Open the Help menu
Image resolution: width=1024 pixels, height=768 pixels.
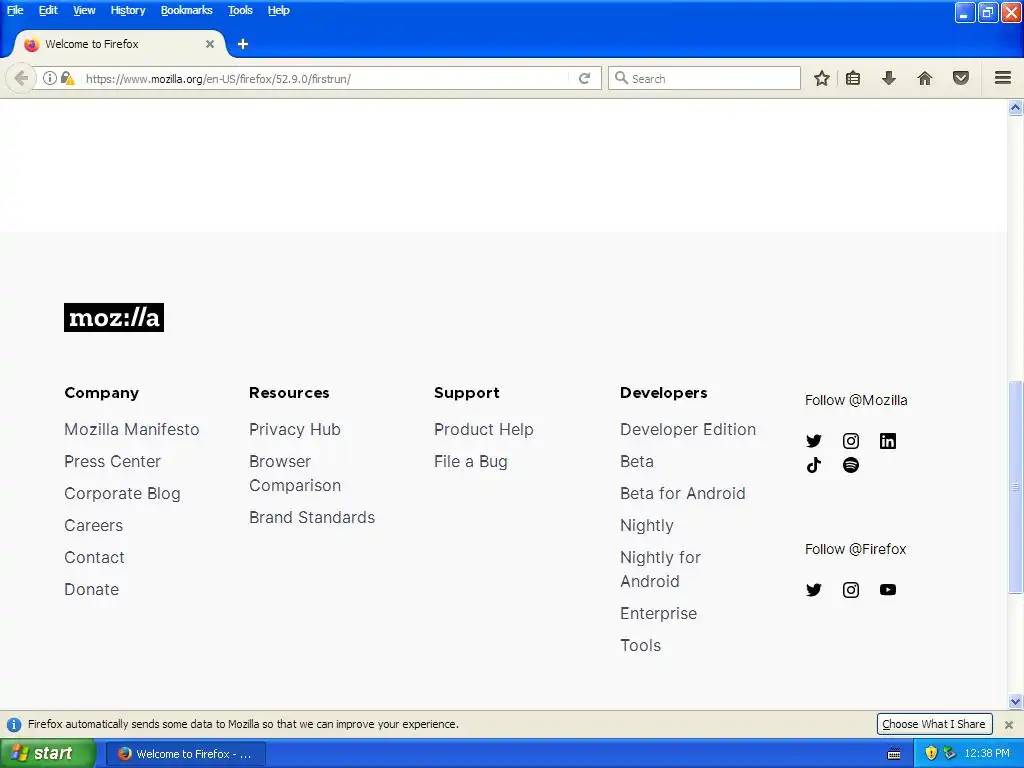coord(278,10)
